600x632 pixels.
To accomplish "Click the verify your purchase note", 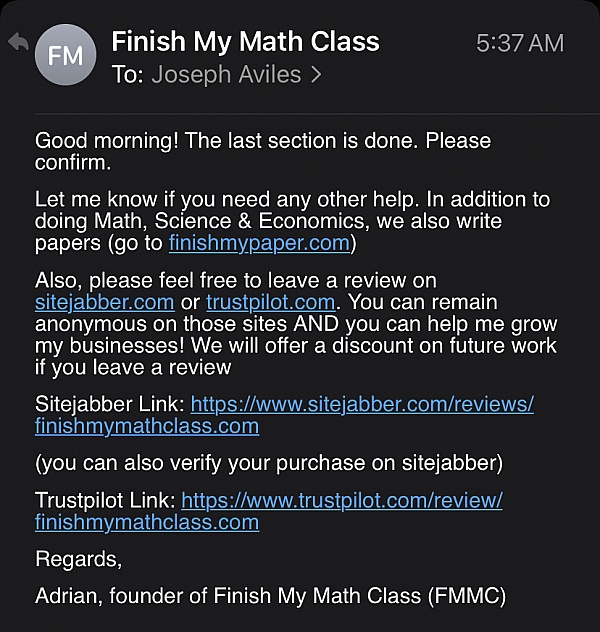I will (268, 462).
